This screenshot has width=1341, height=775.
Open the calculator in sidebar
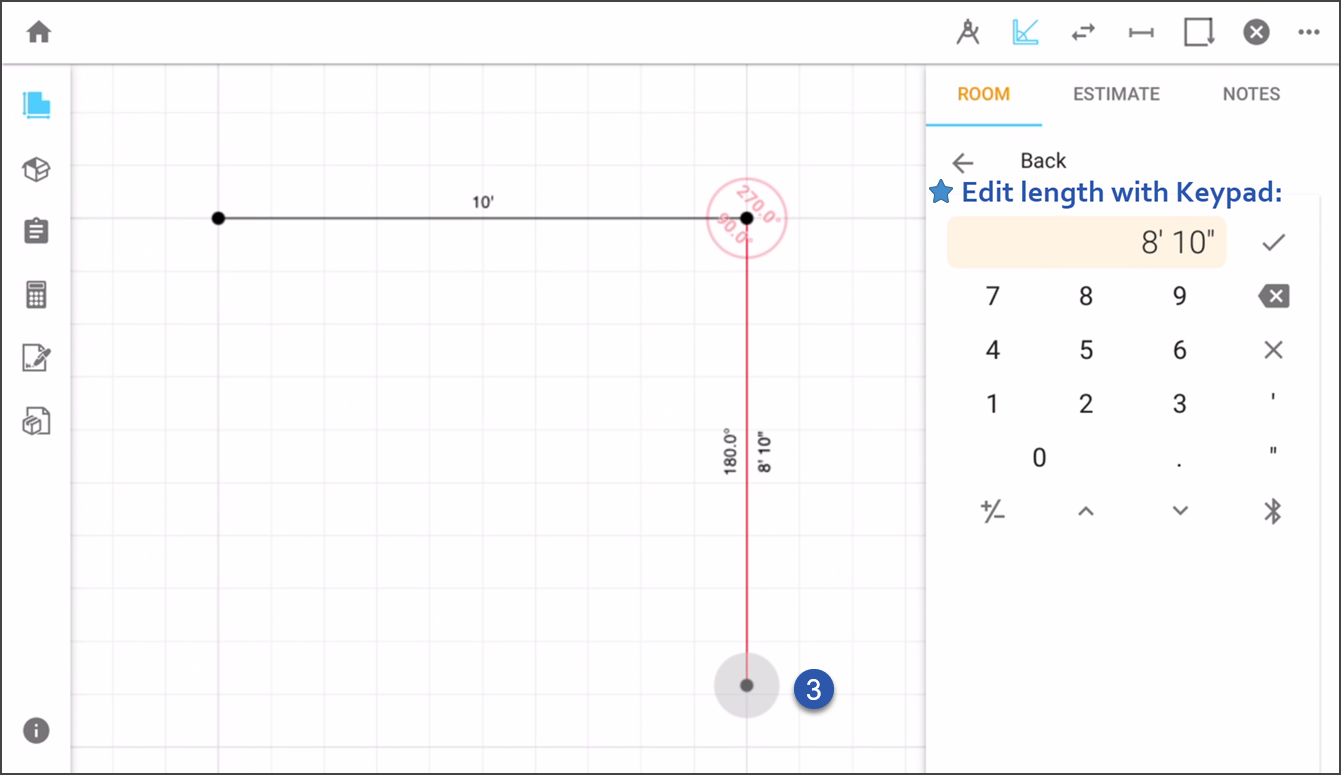click(36, 295)
